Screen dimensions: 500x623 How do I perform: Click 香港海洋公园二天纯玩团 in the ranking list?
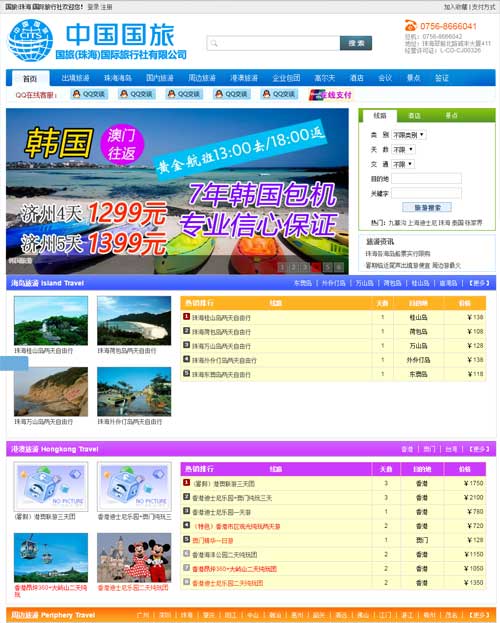pyautogui.click(x=225, y=555)
